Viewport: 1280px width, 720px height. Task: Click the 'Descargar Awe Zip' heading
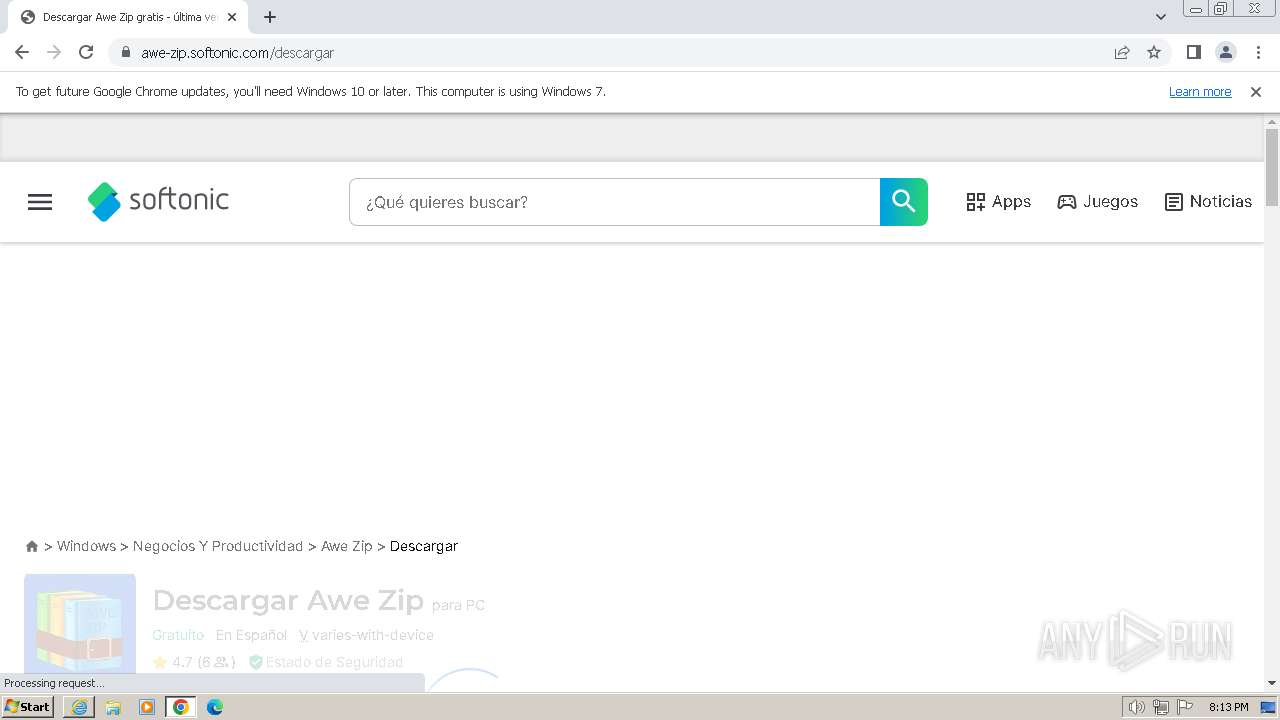click(288, 601)
